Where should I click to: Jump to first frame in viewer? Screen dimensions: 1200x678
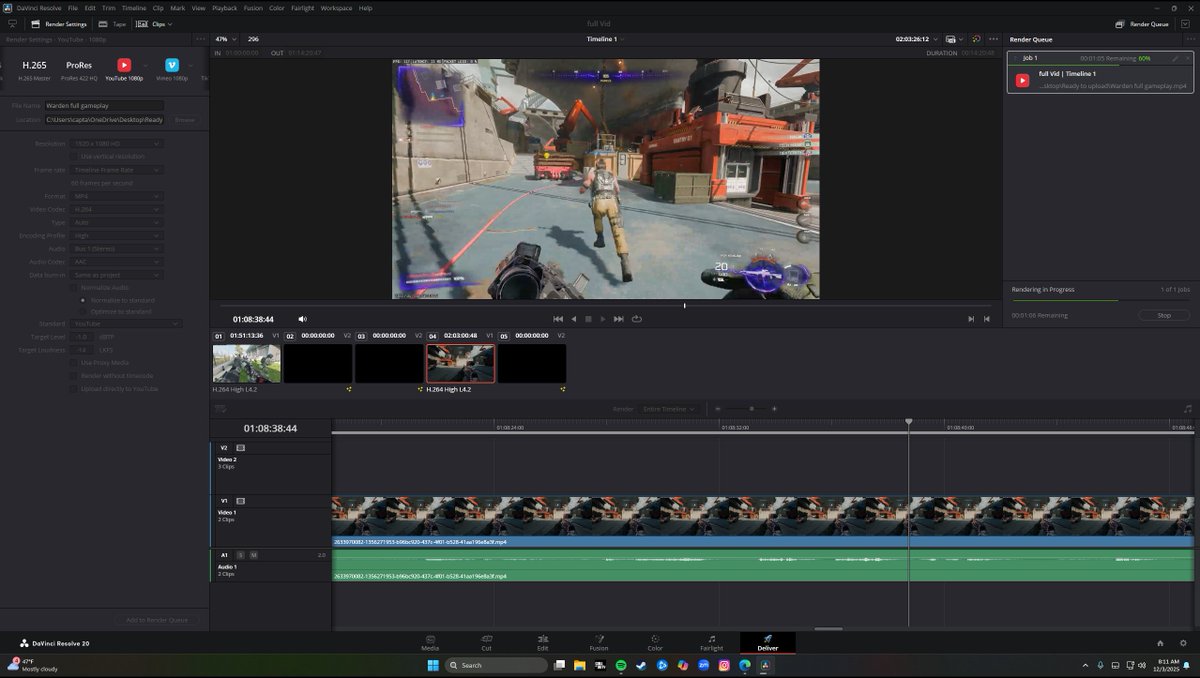(558, 319)
